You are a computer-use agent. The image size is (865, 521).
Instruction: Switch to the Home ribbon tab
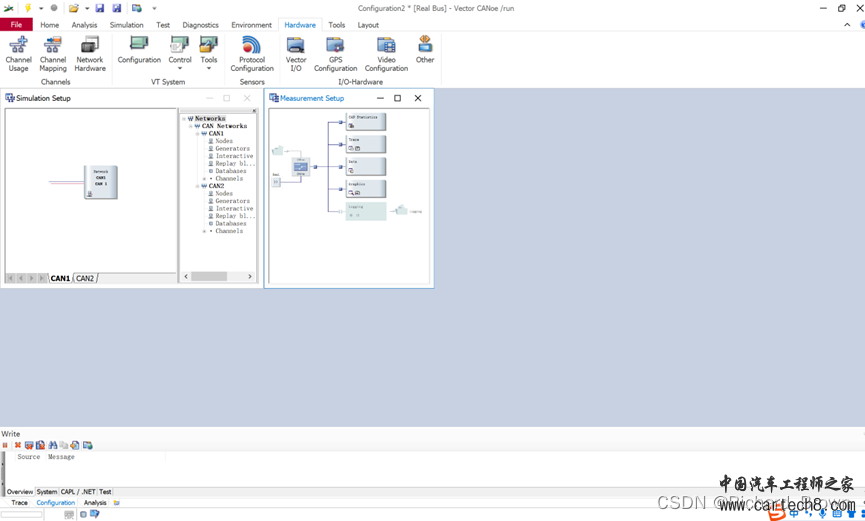[50, 25]
